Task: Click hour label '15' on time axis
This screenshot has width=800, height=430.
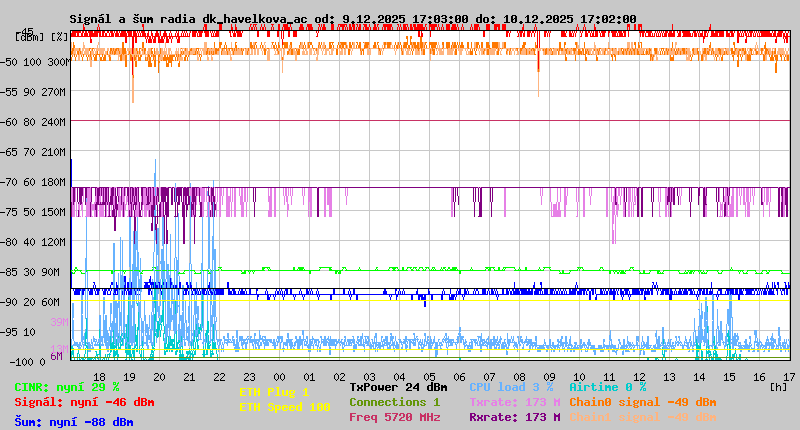Action: (x=730, y=377)
